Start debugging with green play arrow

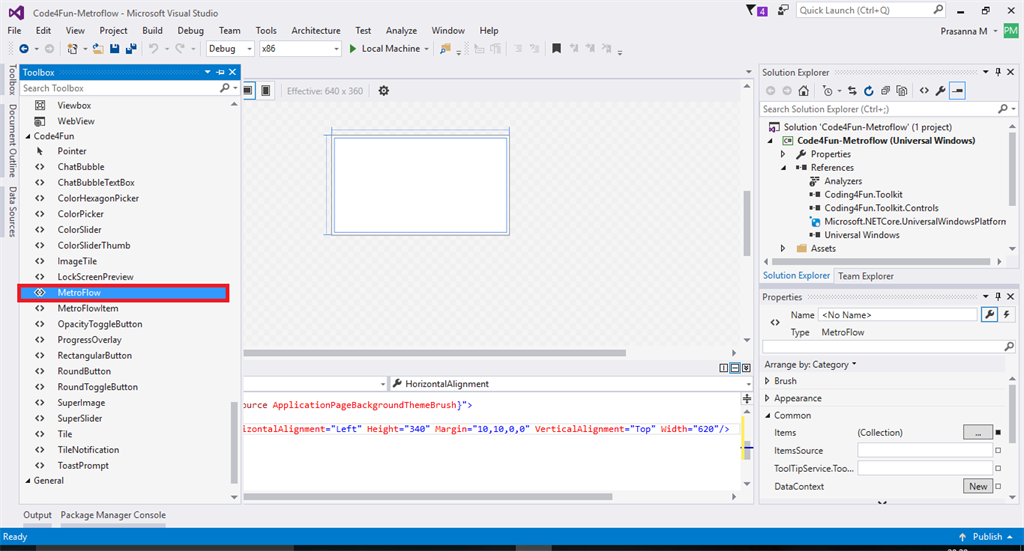[x=352, y=48]
